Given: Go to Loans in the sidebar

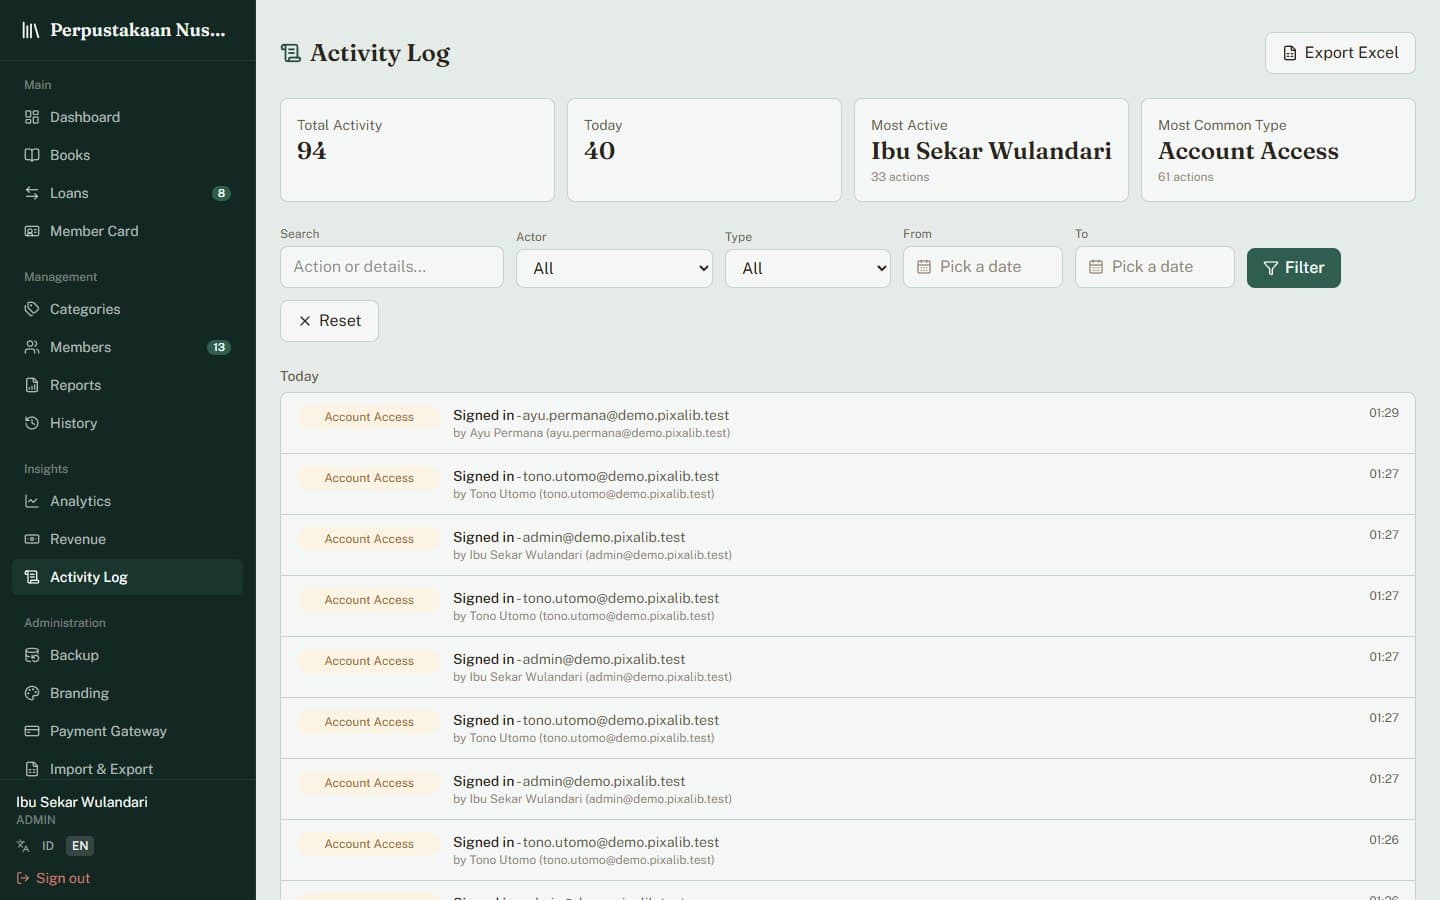Looking at the screenshot, I should [127, 193].
